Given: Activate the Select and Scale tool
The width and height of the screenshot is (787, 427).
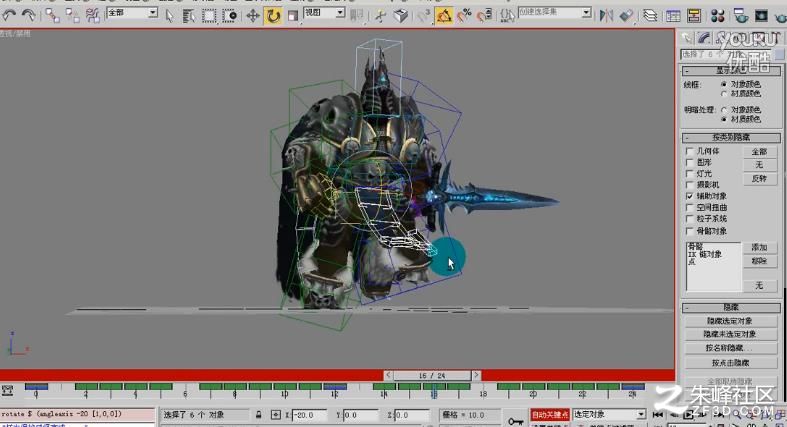Looking at the screenshot, I should click(293, 16).
